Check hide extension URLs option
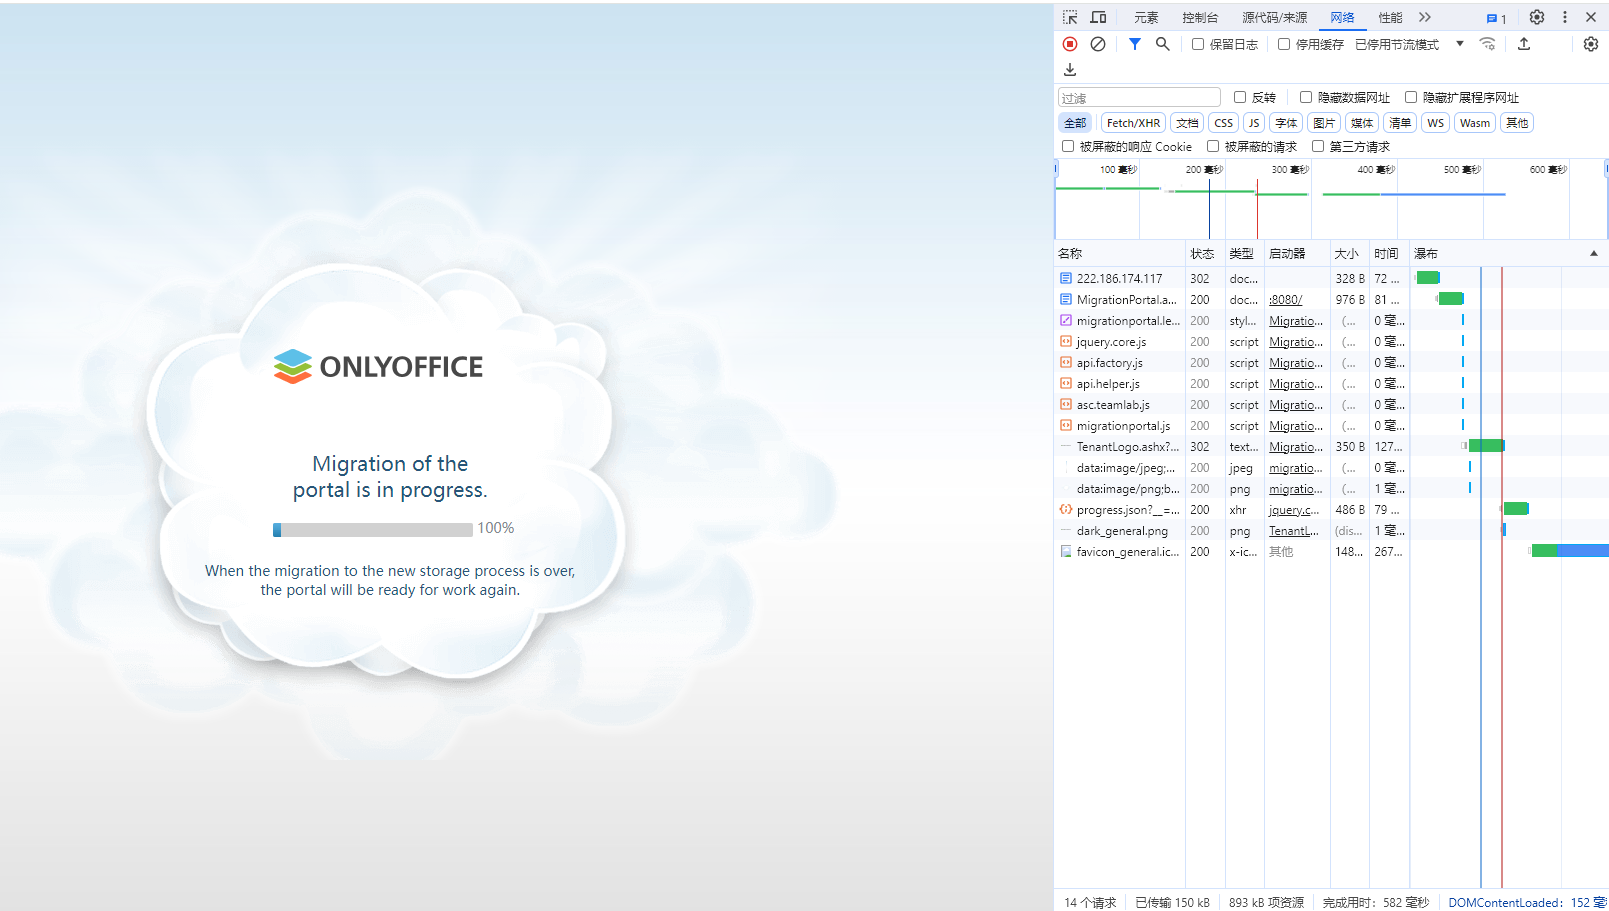 pyautogui.click(x=1411, y=97)
